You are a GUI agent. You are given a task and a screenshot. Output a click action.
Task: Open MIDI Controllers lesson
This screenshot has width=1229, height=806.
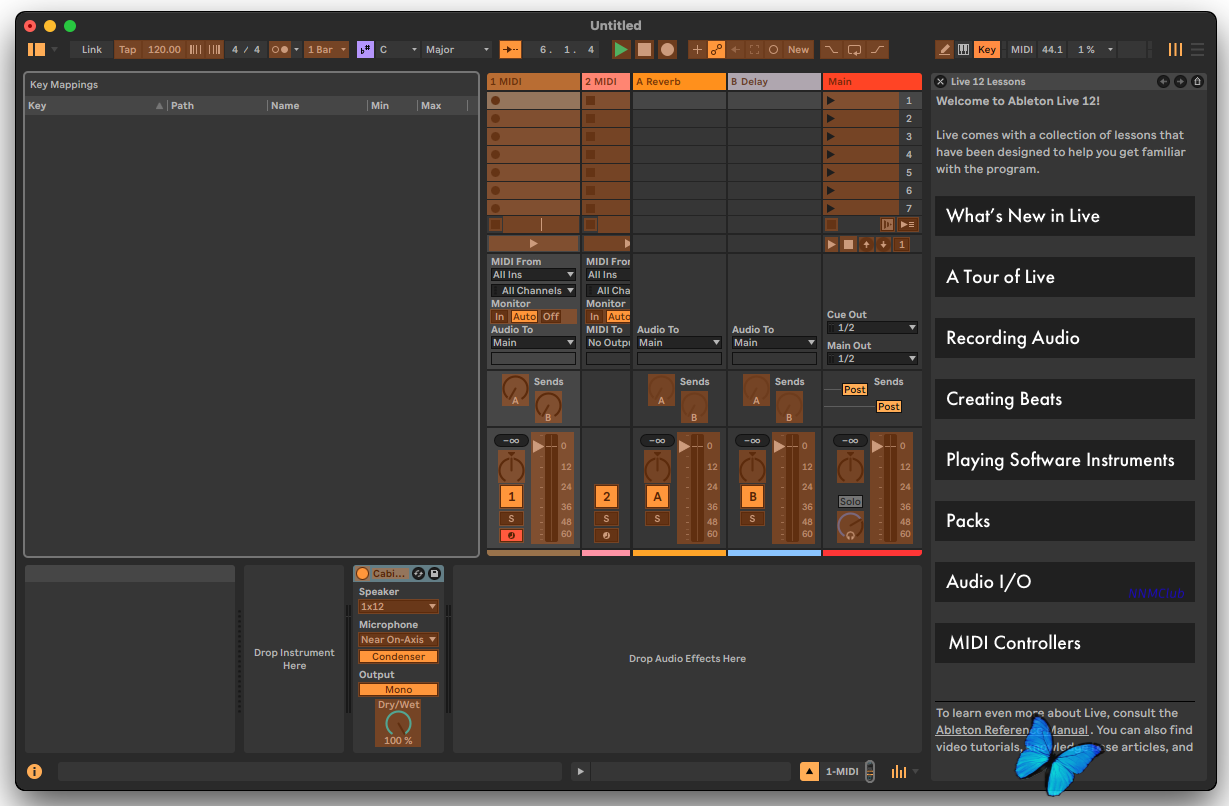pyautogui.click(x=1064, y=643)
